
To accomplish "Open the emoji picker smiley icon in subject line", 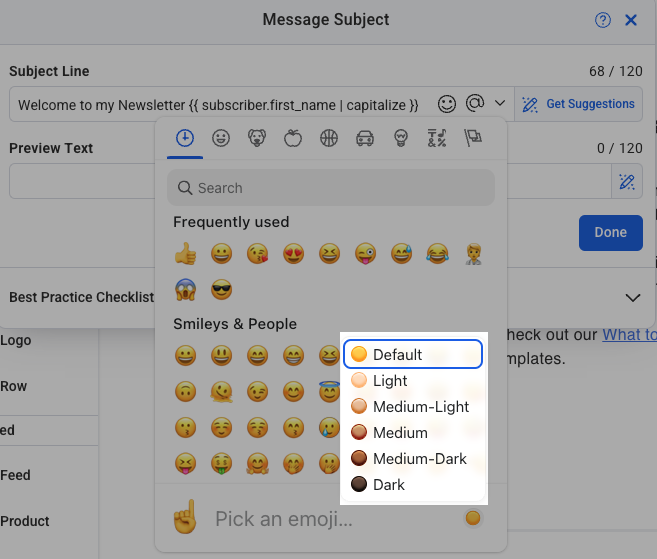I will 448,104.
